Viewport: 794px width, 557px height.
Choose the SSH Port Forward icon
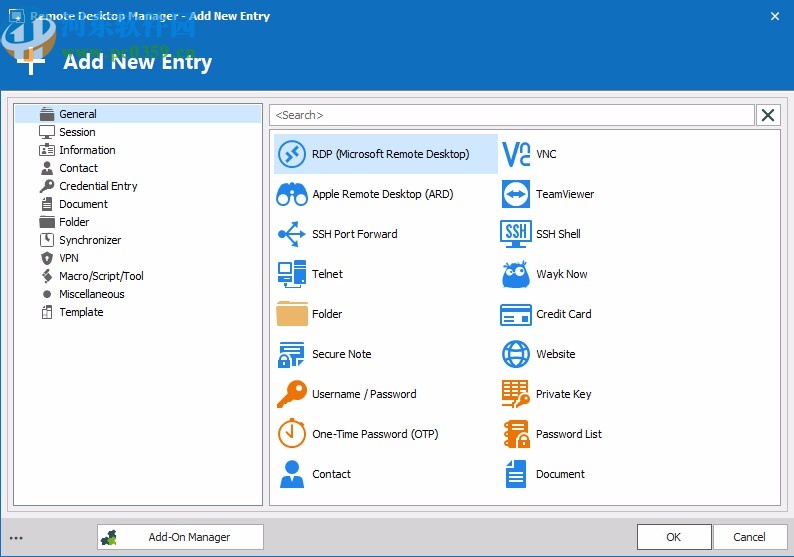(x=292, y=234)
